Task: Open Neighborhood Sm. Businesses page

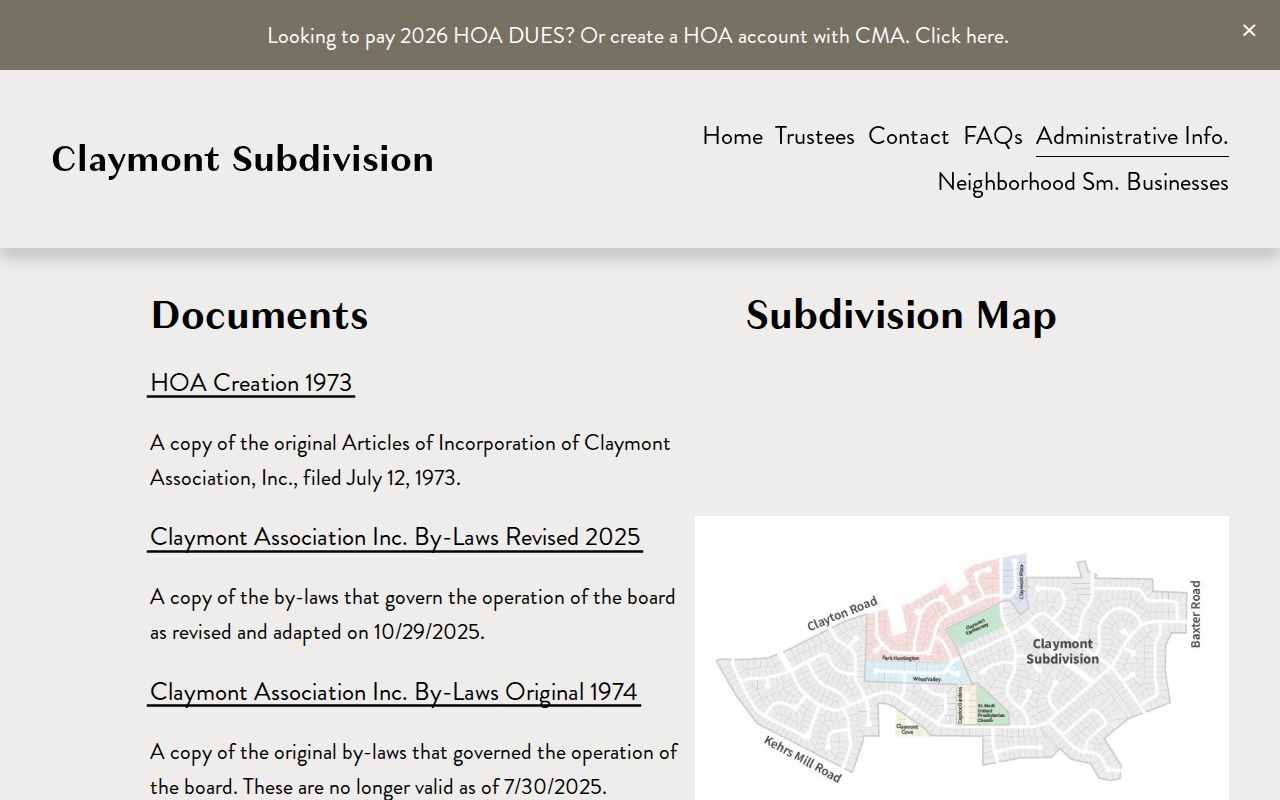Action: coord(1083,182)
